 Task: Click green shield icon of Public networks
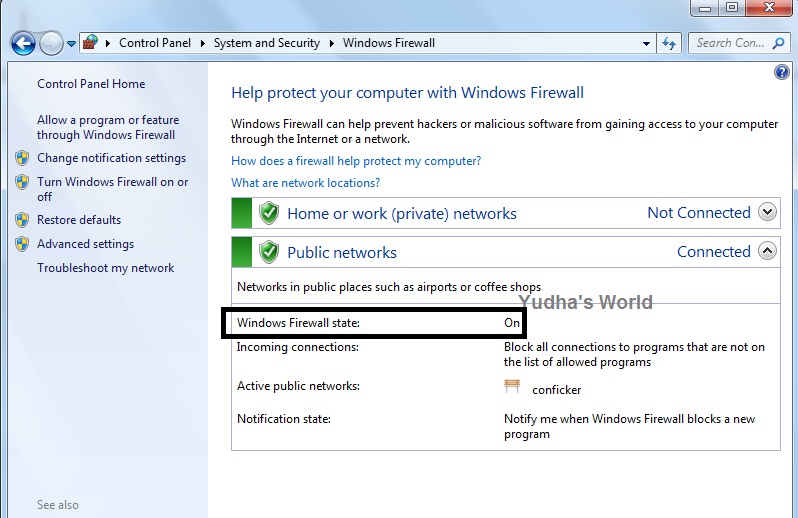[269, 252]
